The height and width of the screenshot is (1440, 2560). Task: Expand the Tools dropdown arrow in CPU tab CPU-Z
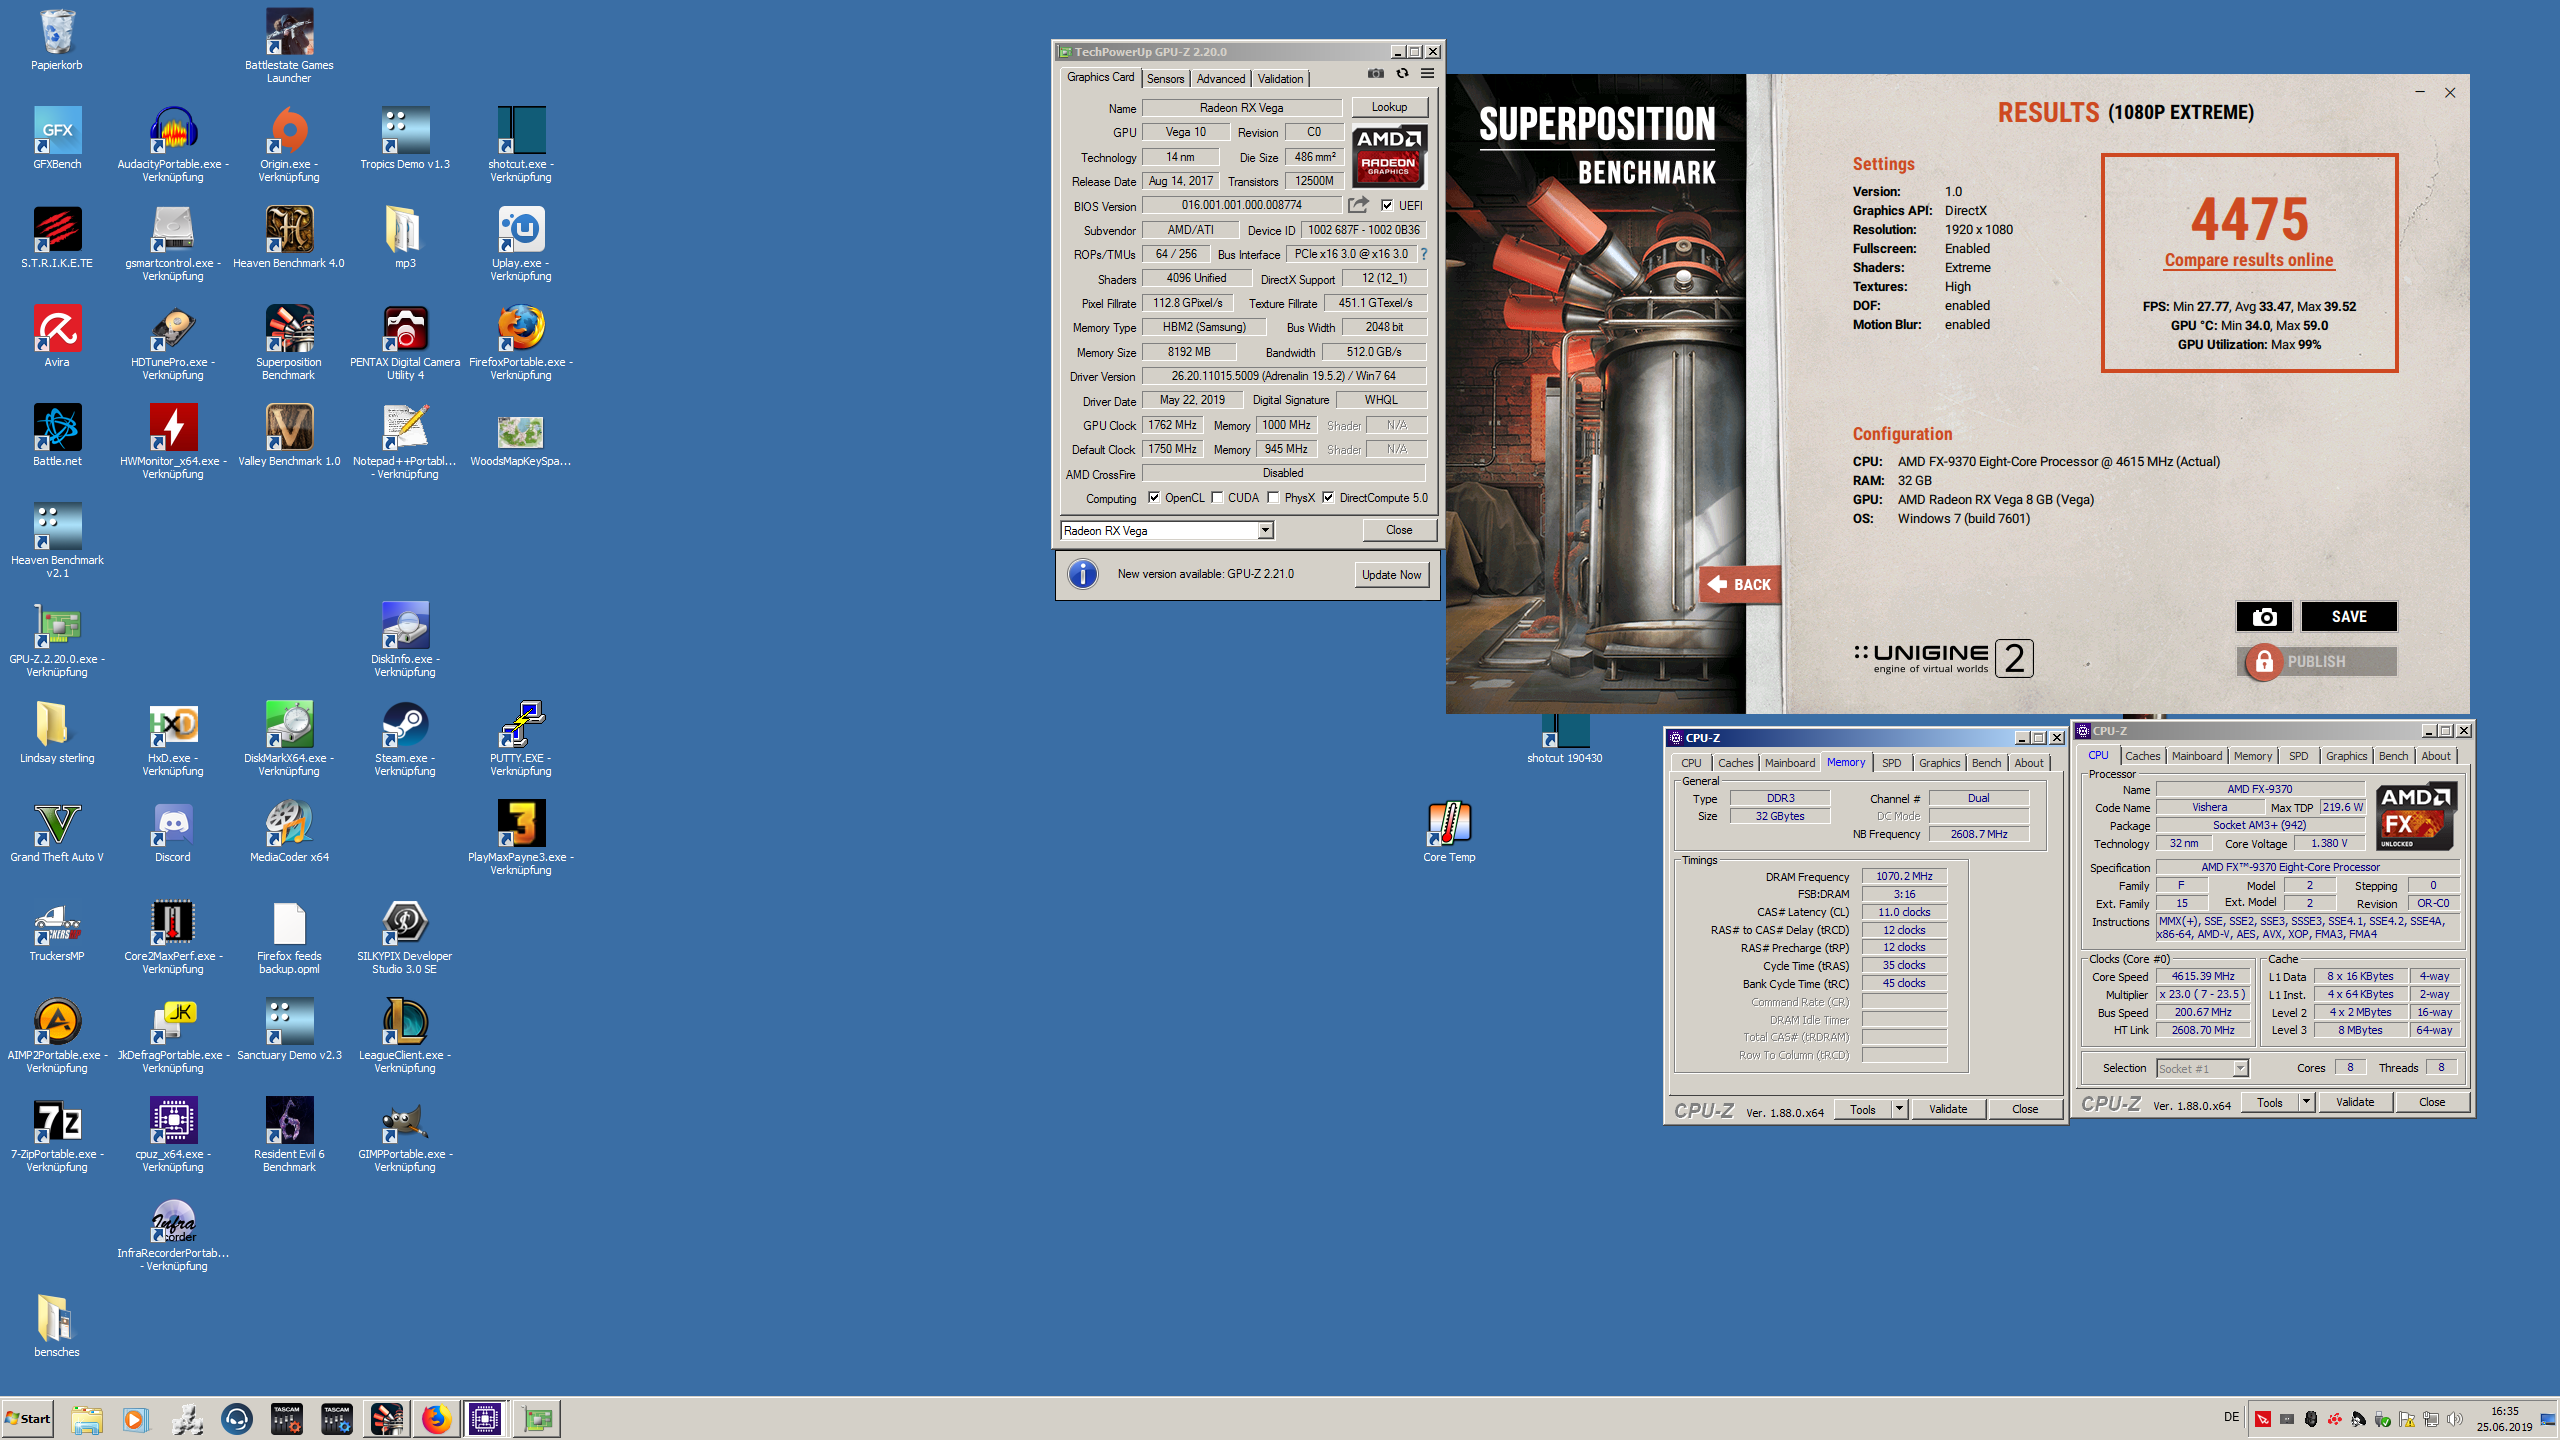(2305, 1102)
